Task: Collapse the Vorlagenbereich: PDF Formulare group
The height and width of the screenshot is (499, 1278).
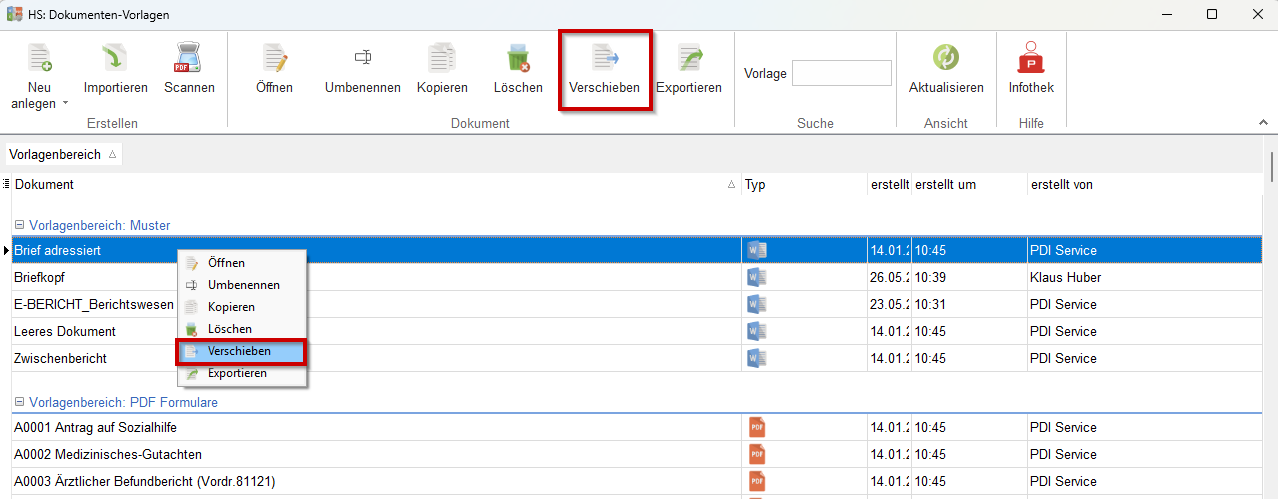Action: (x=20, y=402)
